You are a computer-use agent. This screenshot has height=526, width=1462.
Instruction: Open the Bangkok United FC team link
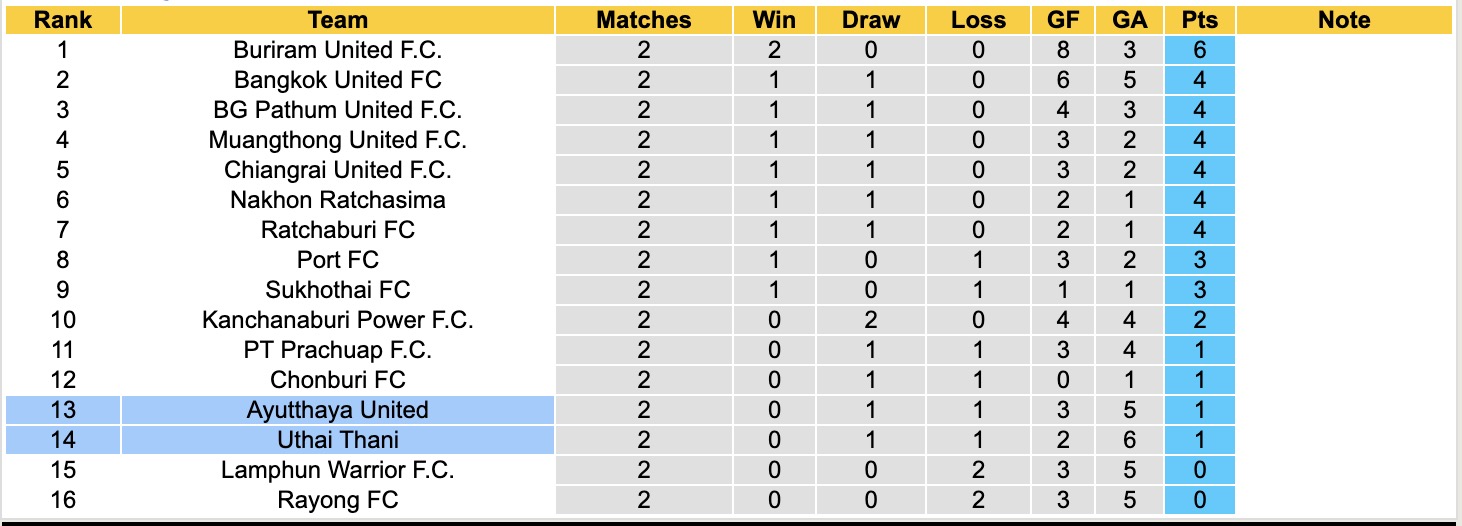338,80
